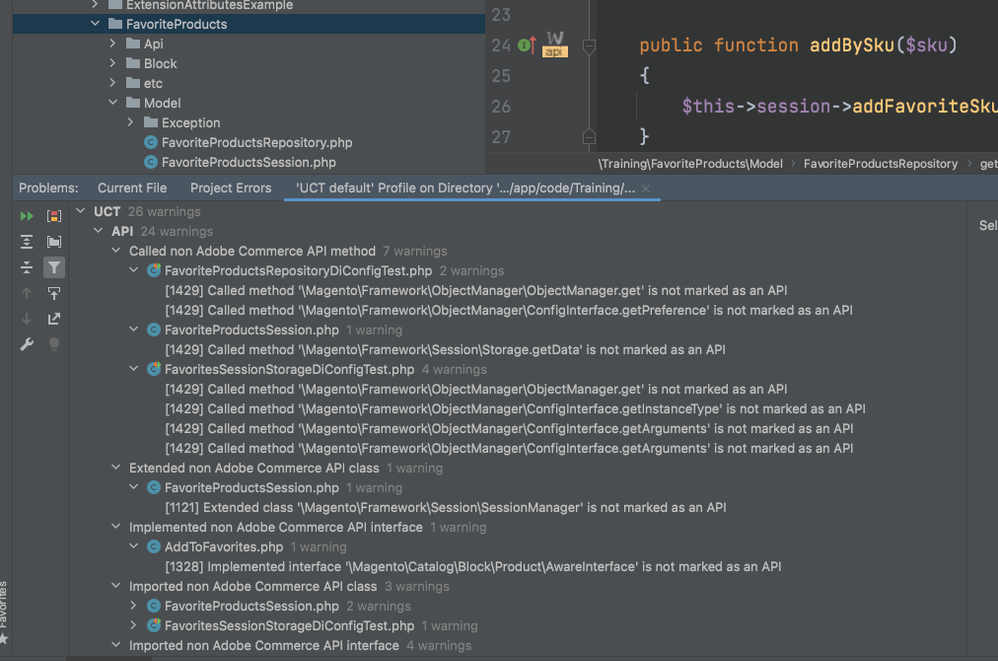Expand the Imported non Adobe Commerce API interface group
Screen dimensions: 998x661
pos(116,646)
